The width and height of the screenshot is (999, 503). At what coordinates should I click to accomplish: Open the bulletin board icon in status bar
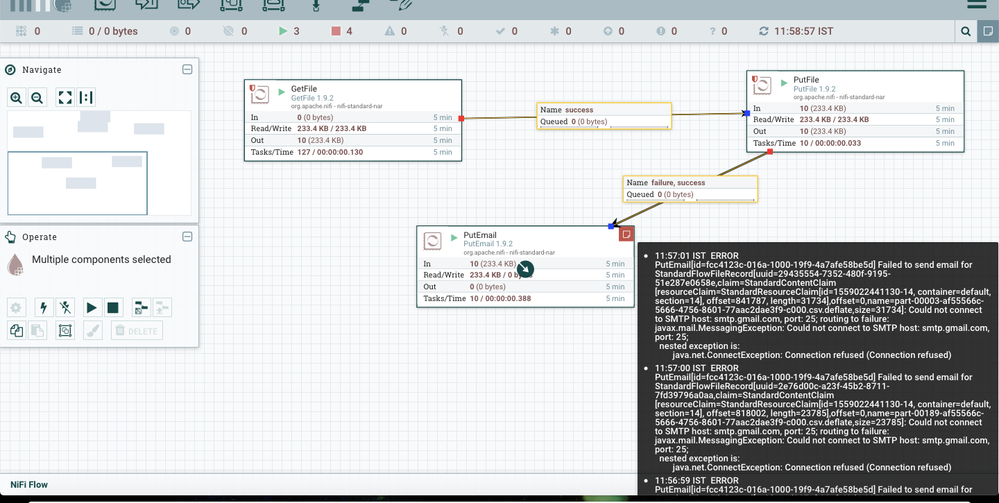tap(987, 32)
